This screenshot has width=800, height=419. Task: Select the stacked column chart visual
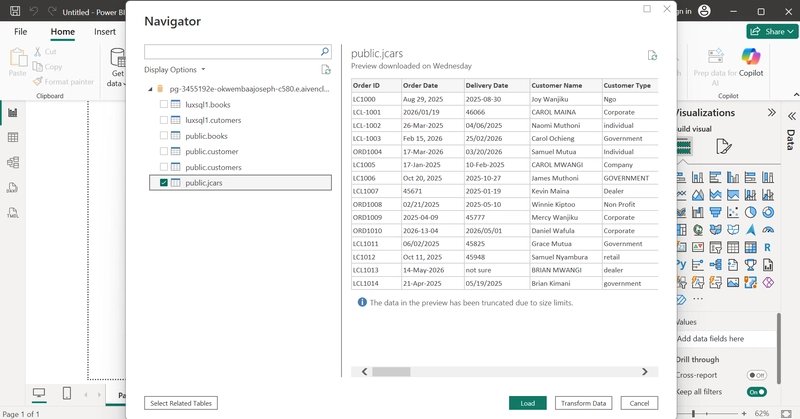coord(697,177)
